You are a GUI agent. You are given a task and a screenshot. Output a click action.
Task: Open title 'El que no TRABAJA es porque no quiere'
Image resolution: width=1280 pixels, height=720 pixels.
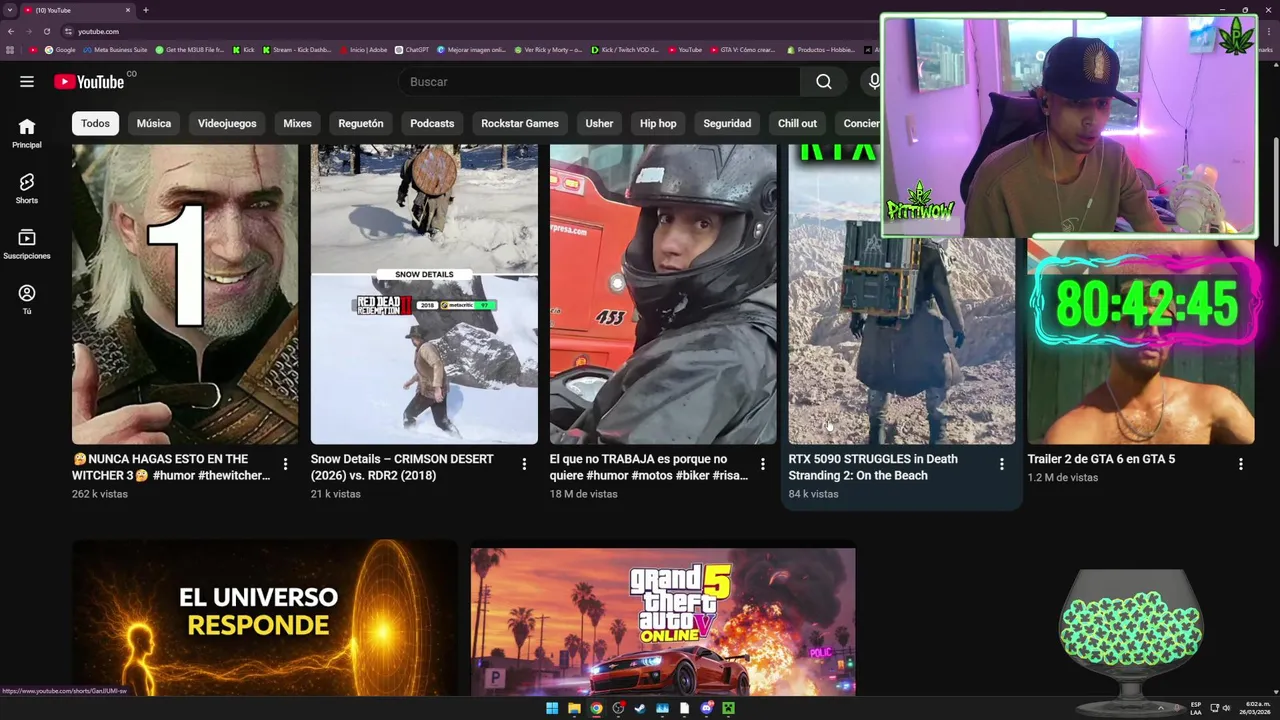(649, 467)
